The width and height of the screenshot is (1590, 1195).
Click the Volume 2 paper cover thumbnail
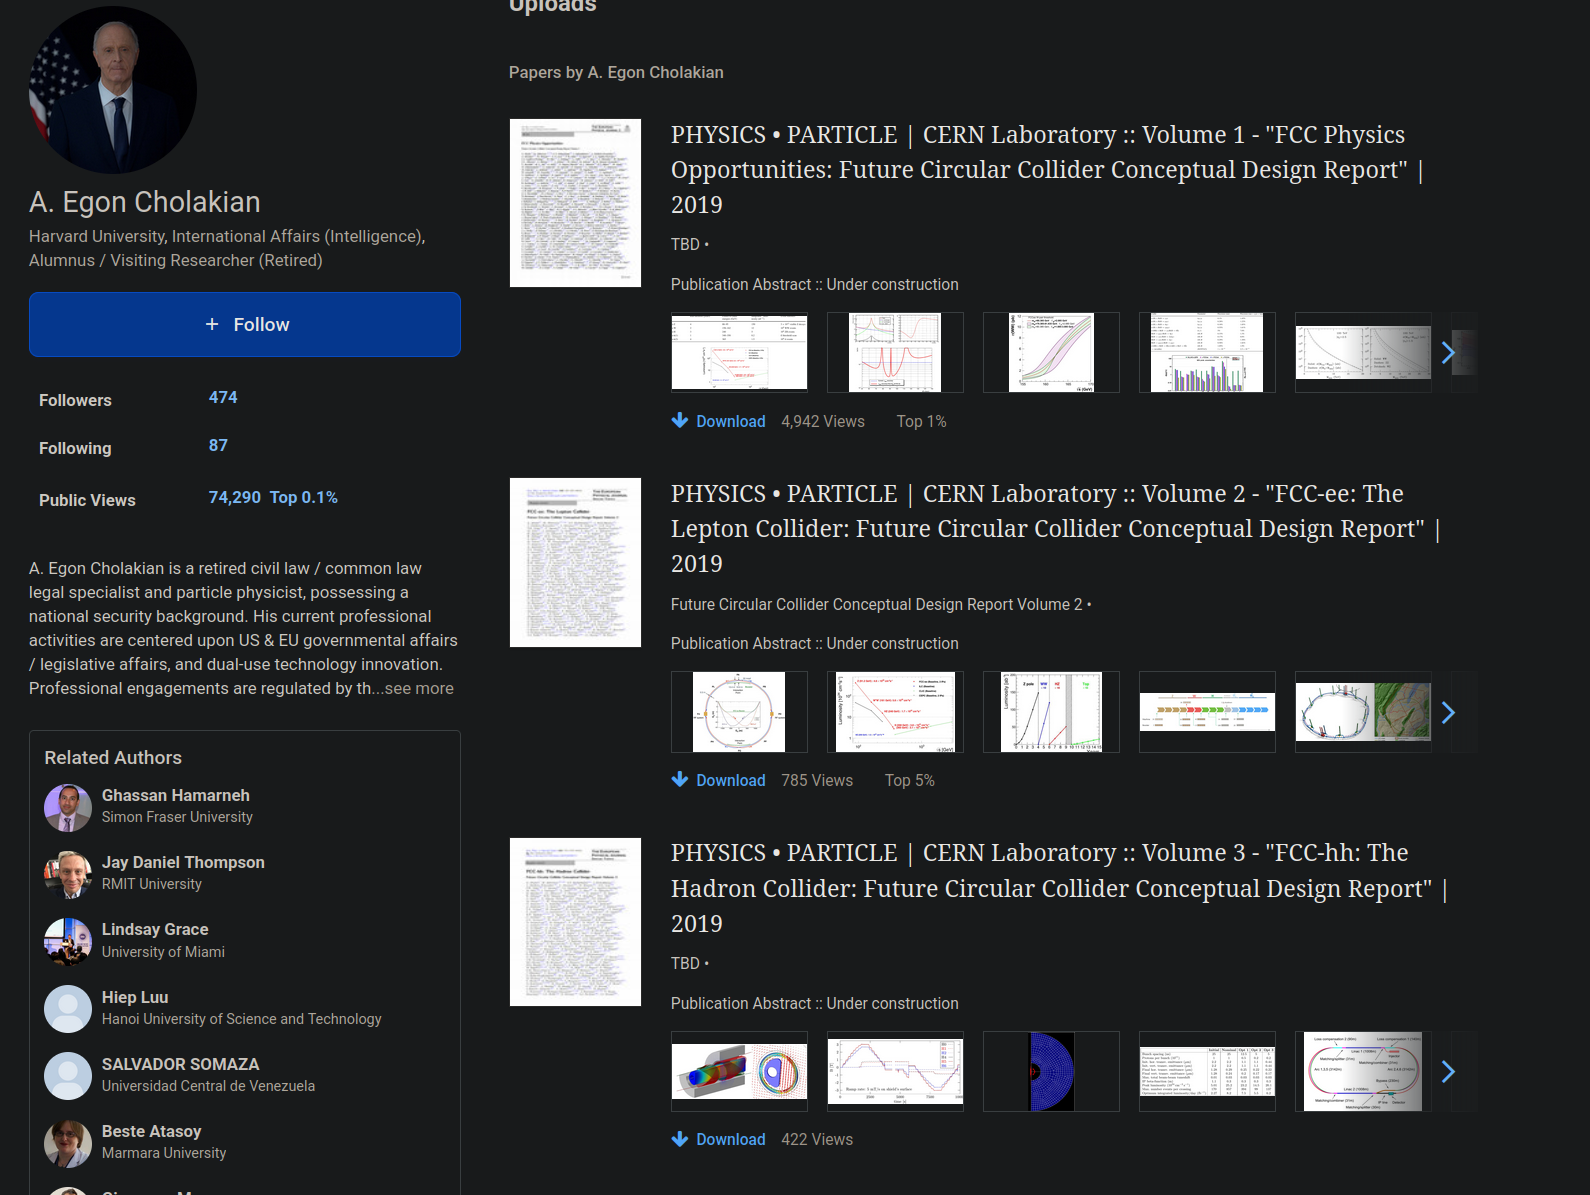[x=575, y=562]
